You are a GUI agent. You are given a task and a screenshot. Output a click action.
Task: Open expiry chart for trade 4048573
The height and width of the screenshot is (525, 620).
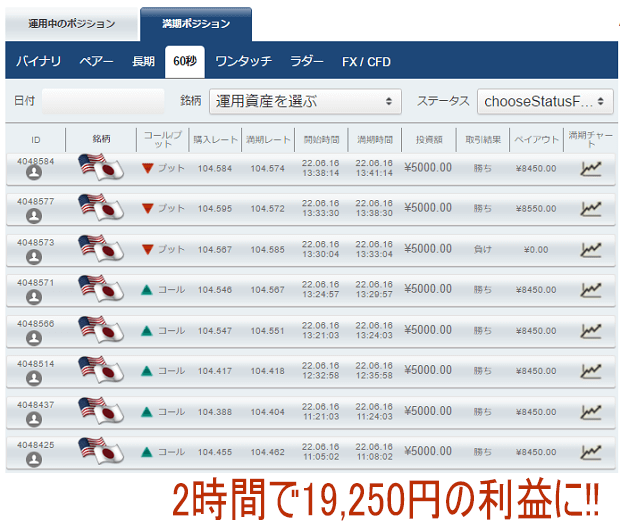(x=591, y=250)
